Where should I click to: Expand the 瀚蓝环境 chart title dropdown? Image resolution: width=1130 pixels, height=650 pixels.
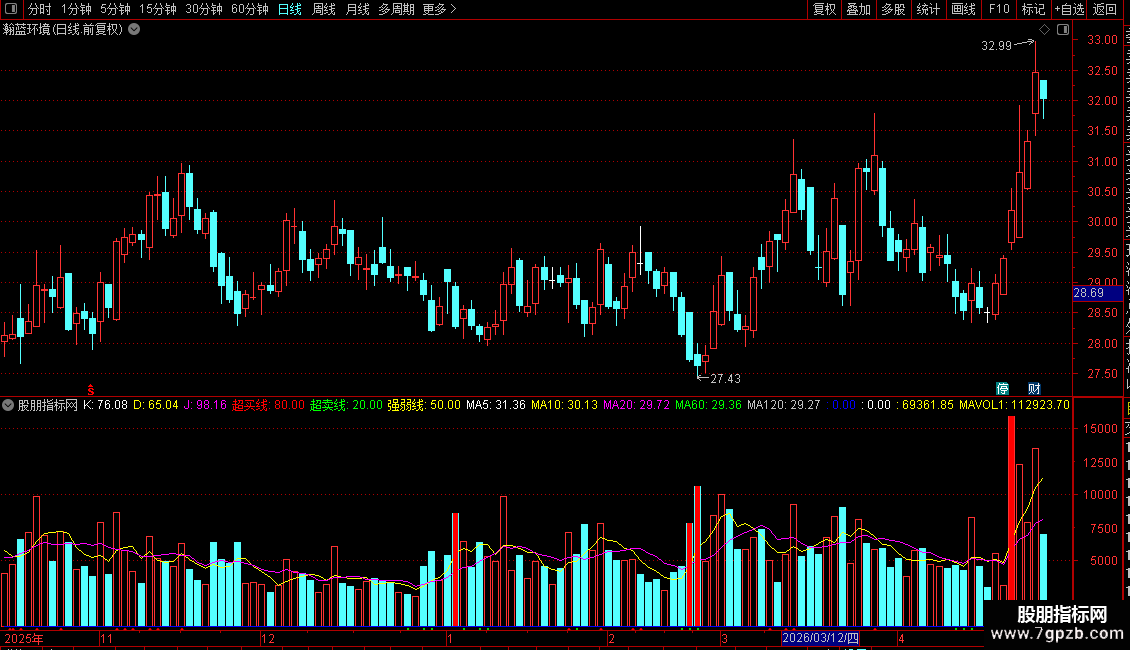point(134,30)
